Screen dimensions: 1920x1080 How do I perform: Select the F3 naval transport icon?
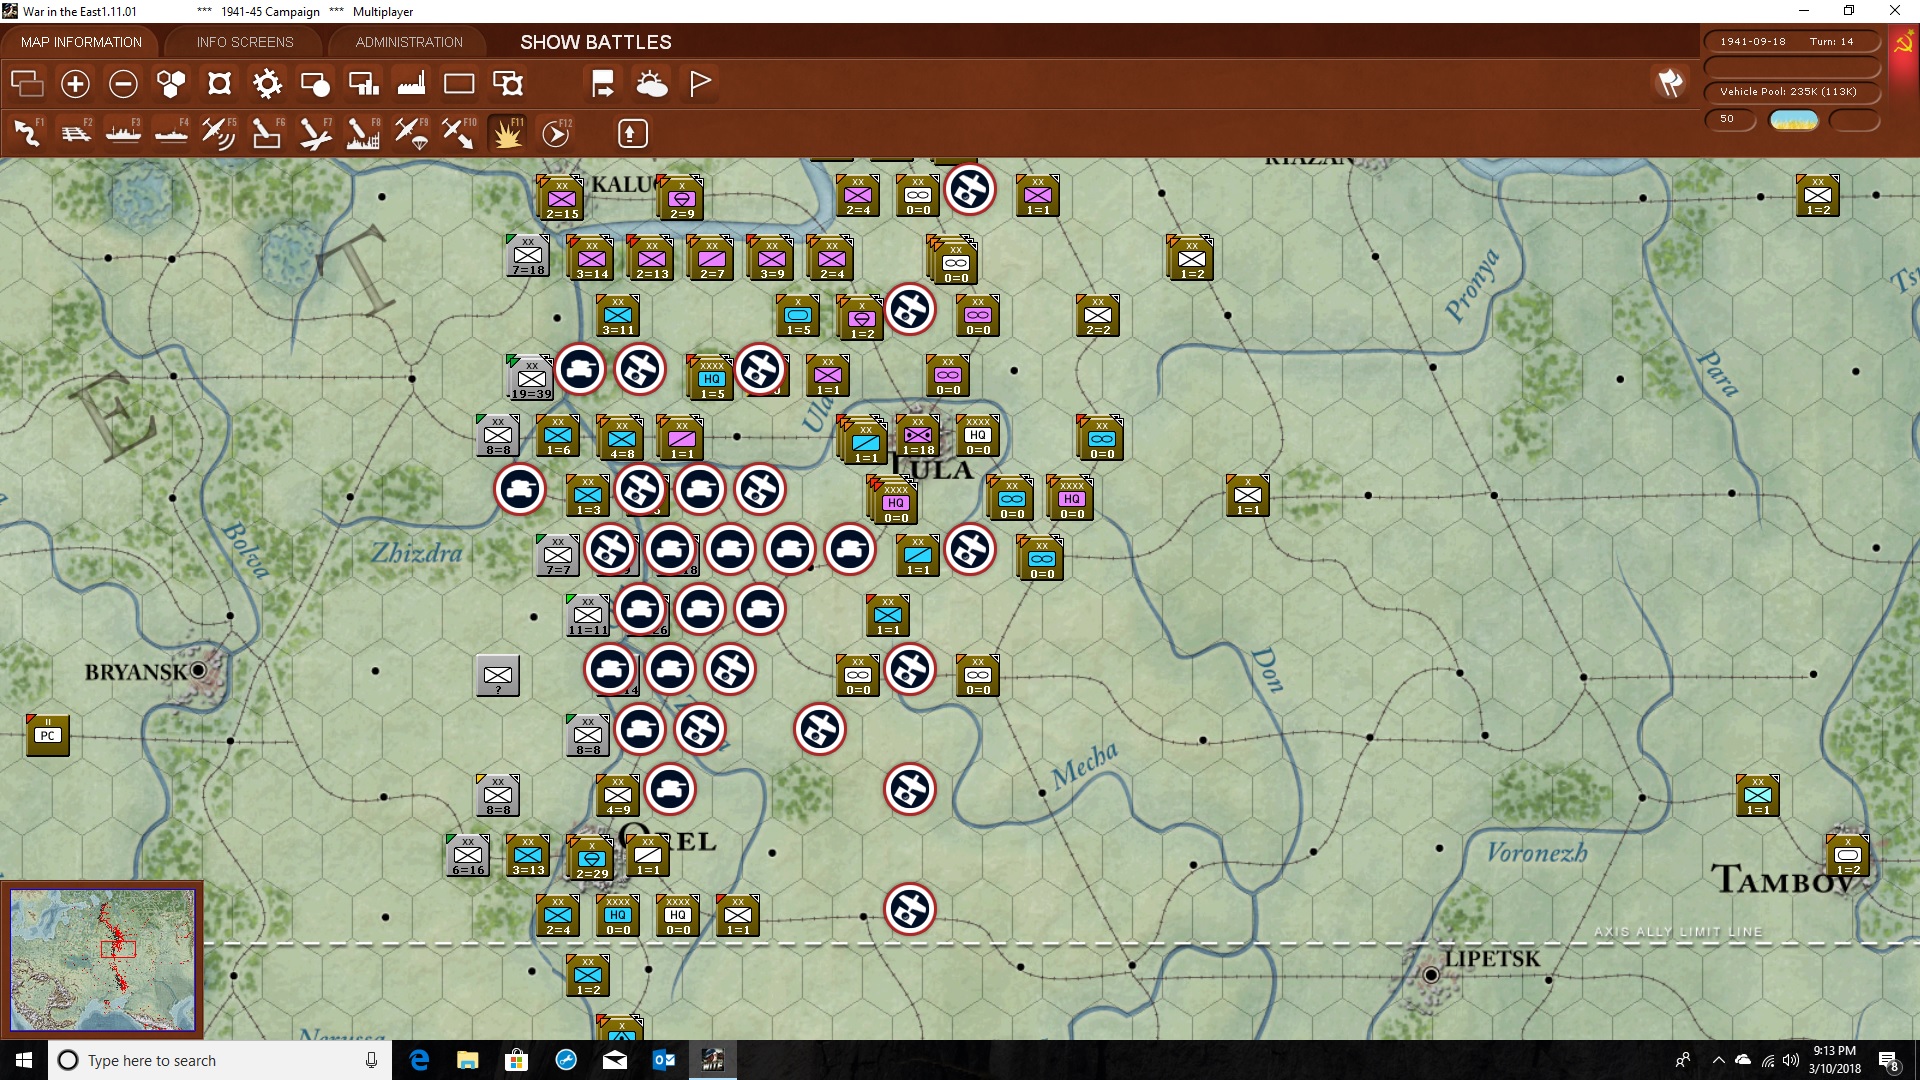coord(124,133)
